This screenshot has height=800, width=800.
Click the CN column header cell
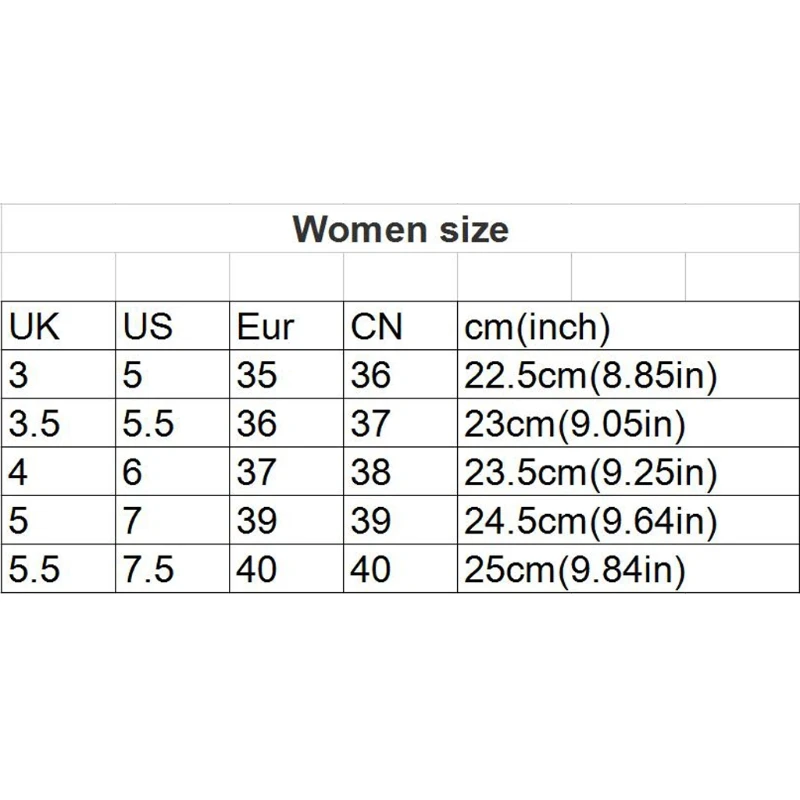[401, 326]
